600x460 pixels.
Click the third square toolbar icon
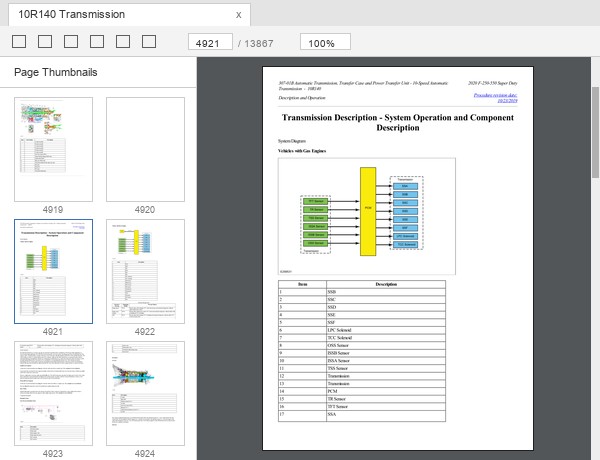[71, 42]
